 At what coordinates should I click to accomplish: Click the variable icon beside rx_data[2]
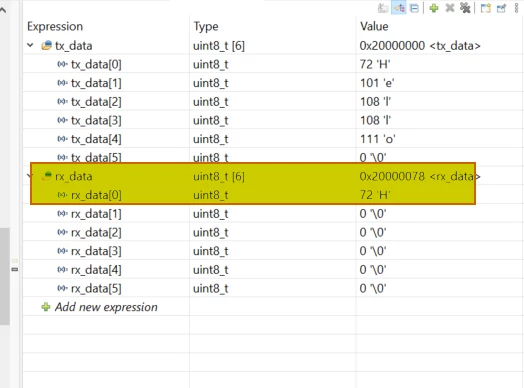(62, 232)
